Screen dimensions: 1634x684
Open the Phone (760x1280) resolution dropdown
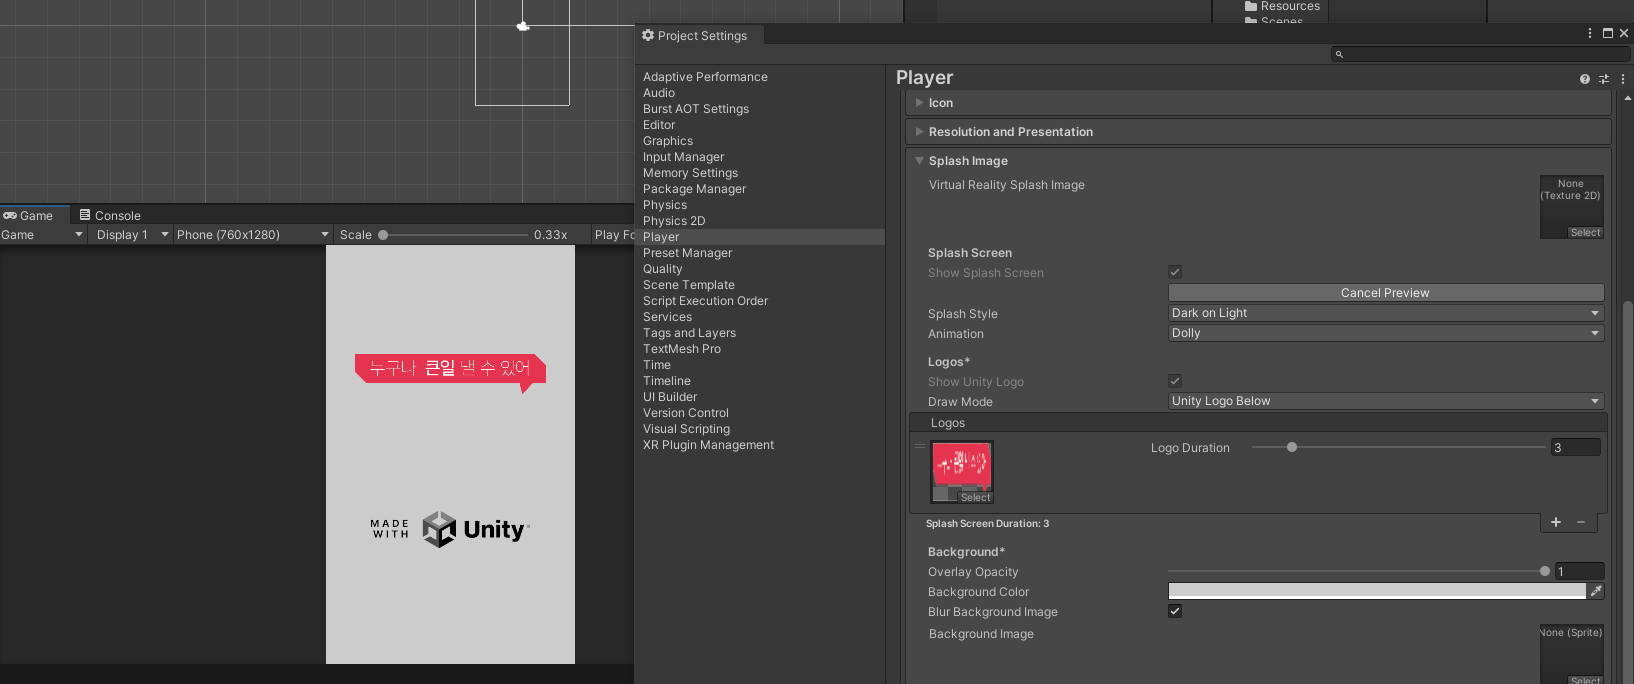pos(252,235)
